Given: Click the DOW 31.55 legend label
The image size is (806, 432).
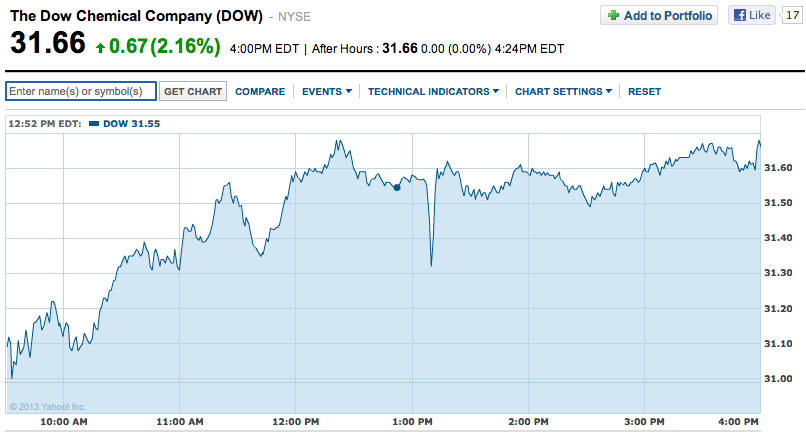Looking at the screenshot, I should 132,123.
